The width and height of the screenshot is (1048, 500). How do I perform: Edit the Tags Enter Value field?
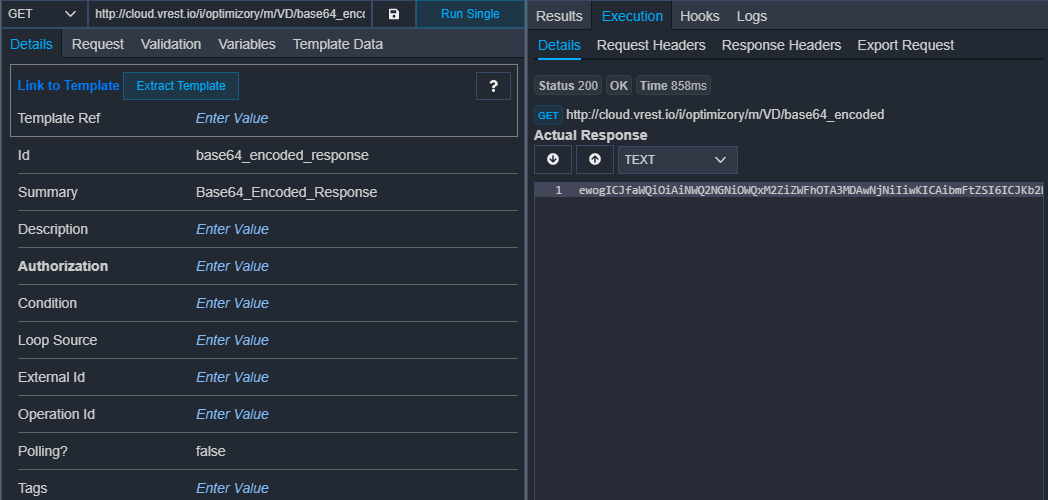232,489
